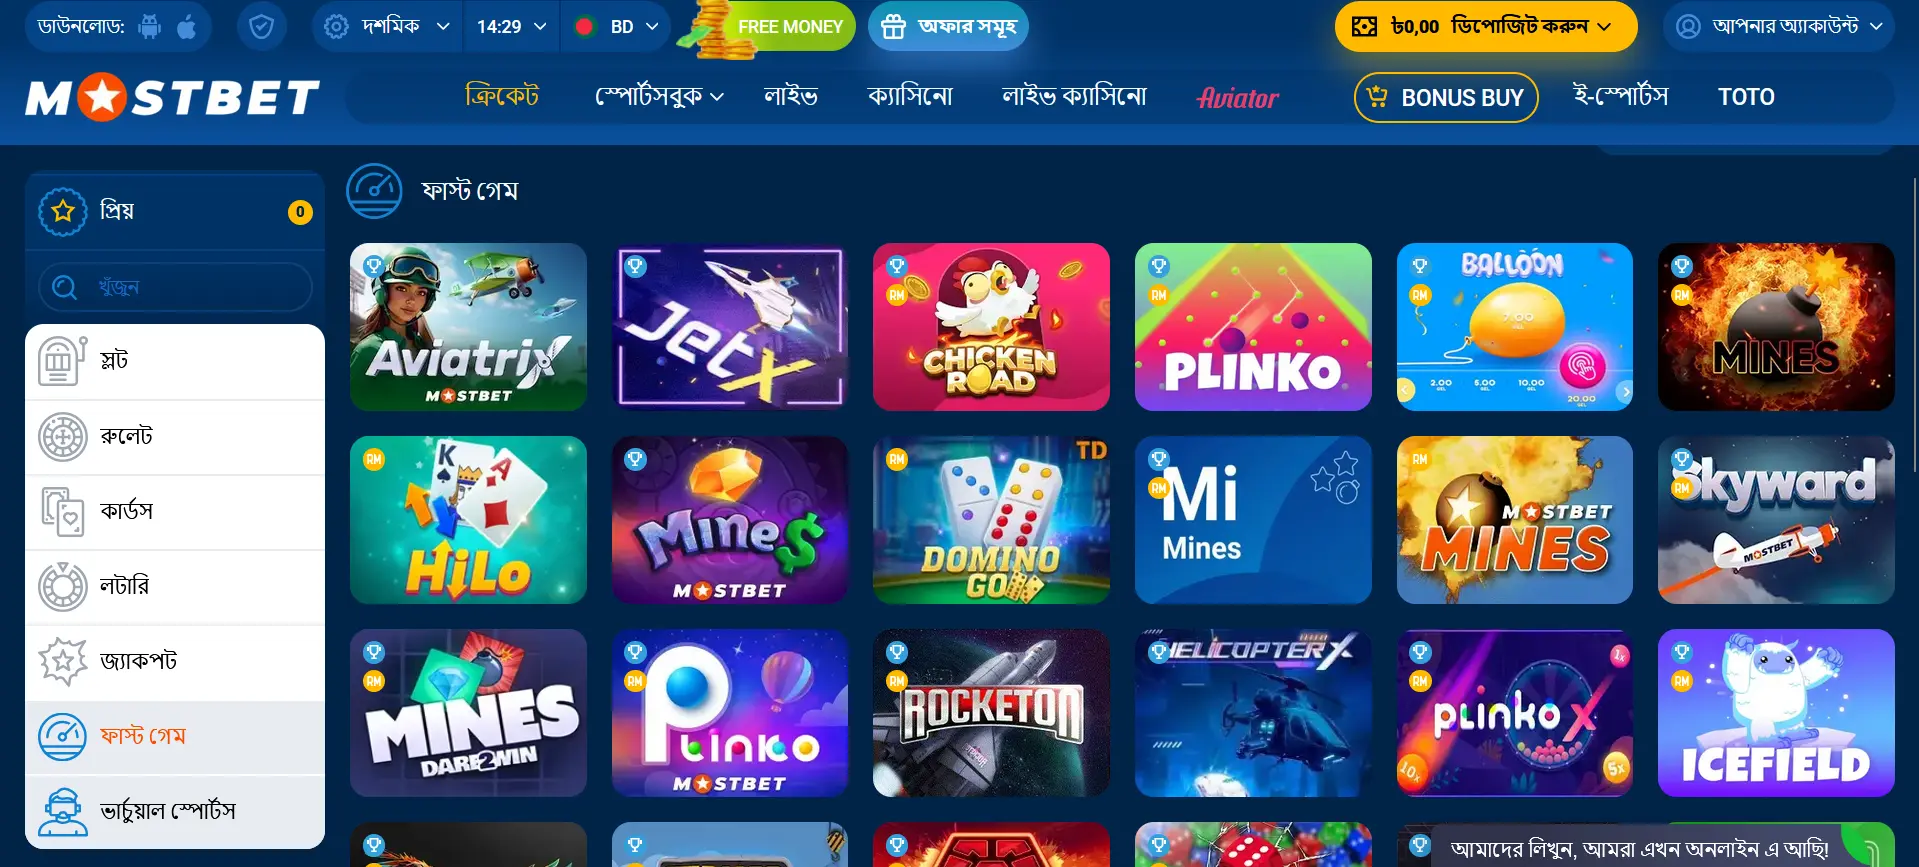Viewport: 1919px width, 867px height.
Task: Click the BONUS BUY button
Action: [1446, 97]
